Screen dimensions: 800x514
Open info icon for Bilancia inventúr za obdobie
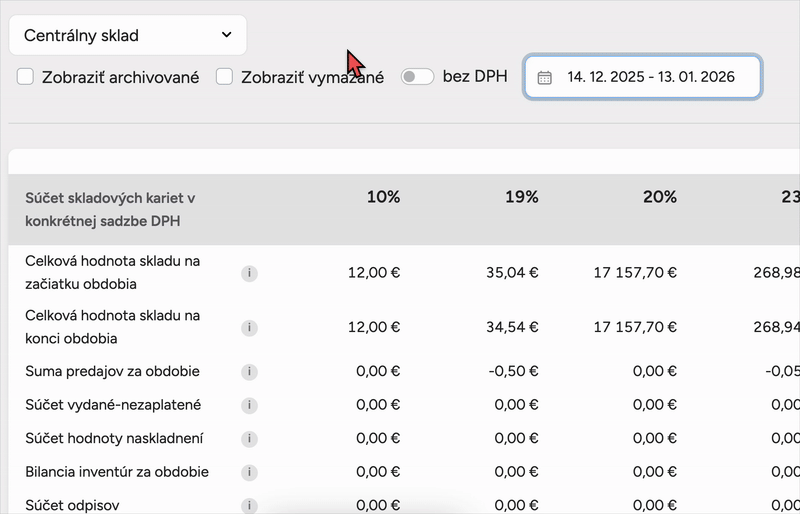249,472
